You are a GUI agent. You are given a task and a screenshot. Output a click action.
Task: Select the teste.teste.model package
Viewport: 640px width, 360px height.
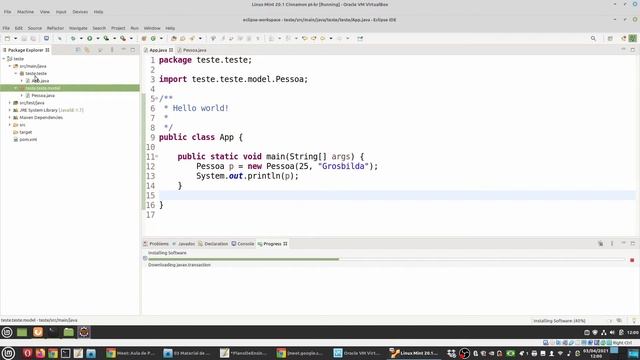pyautogui.click(x=43, y=88)
